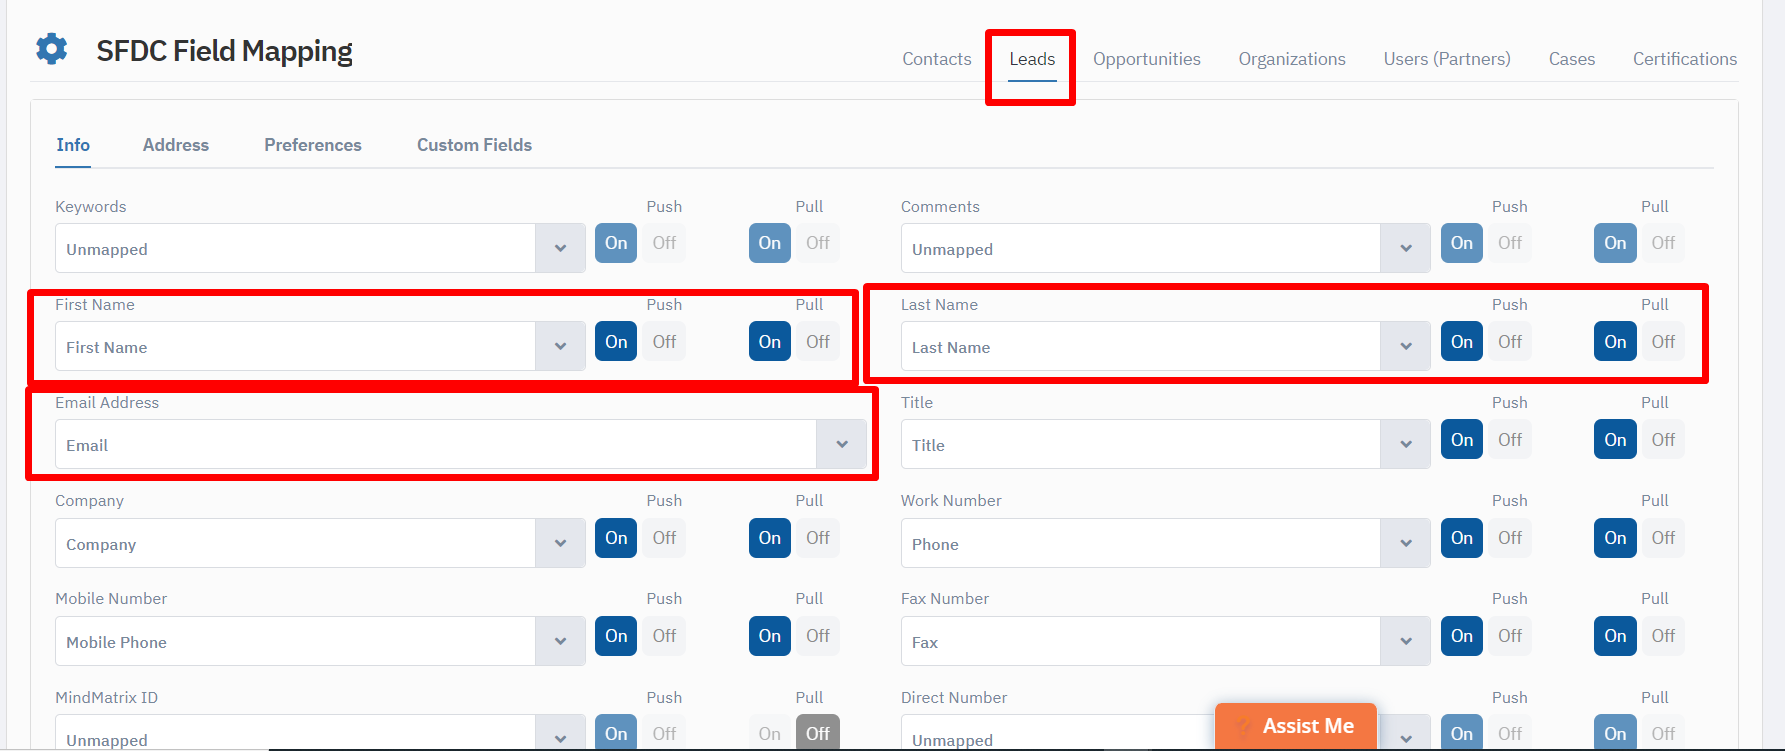The width and height of the screenshot is (1785, 751).
Task: Open the Address sub-tab
Action: 175,145
